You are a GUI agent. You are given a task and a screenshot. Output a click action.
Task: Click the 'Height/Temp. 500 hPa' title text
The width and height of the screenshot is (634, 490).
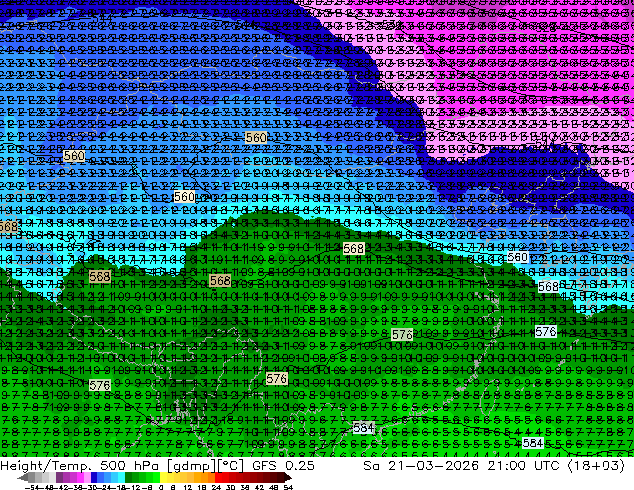[79, 465]
